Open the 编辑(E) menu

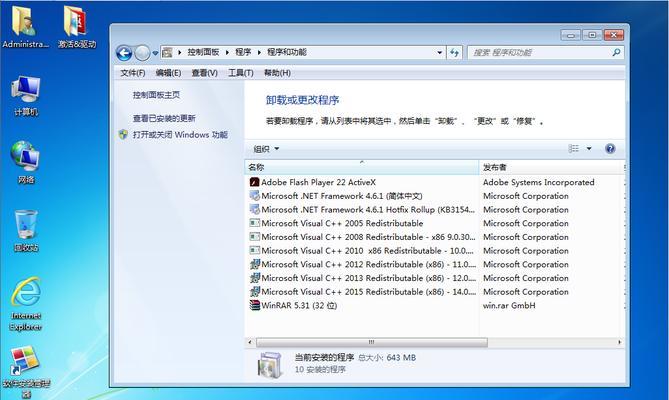pyautogui.click(x=169, y=73)
